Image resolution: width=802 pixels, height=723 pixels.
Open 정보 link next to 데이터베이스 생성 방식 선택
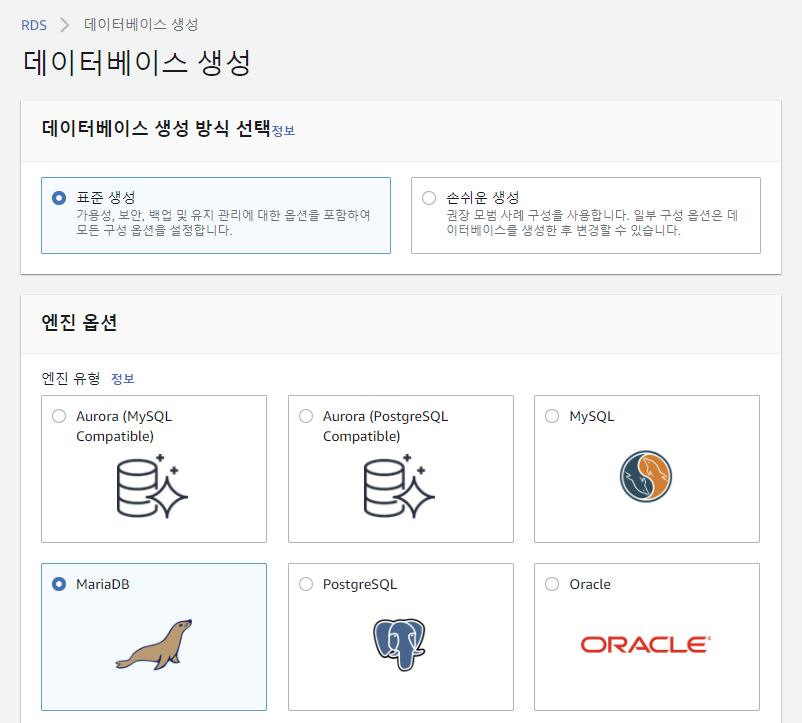283,131
